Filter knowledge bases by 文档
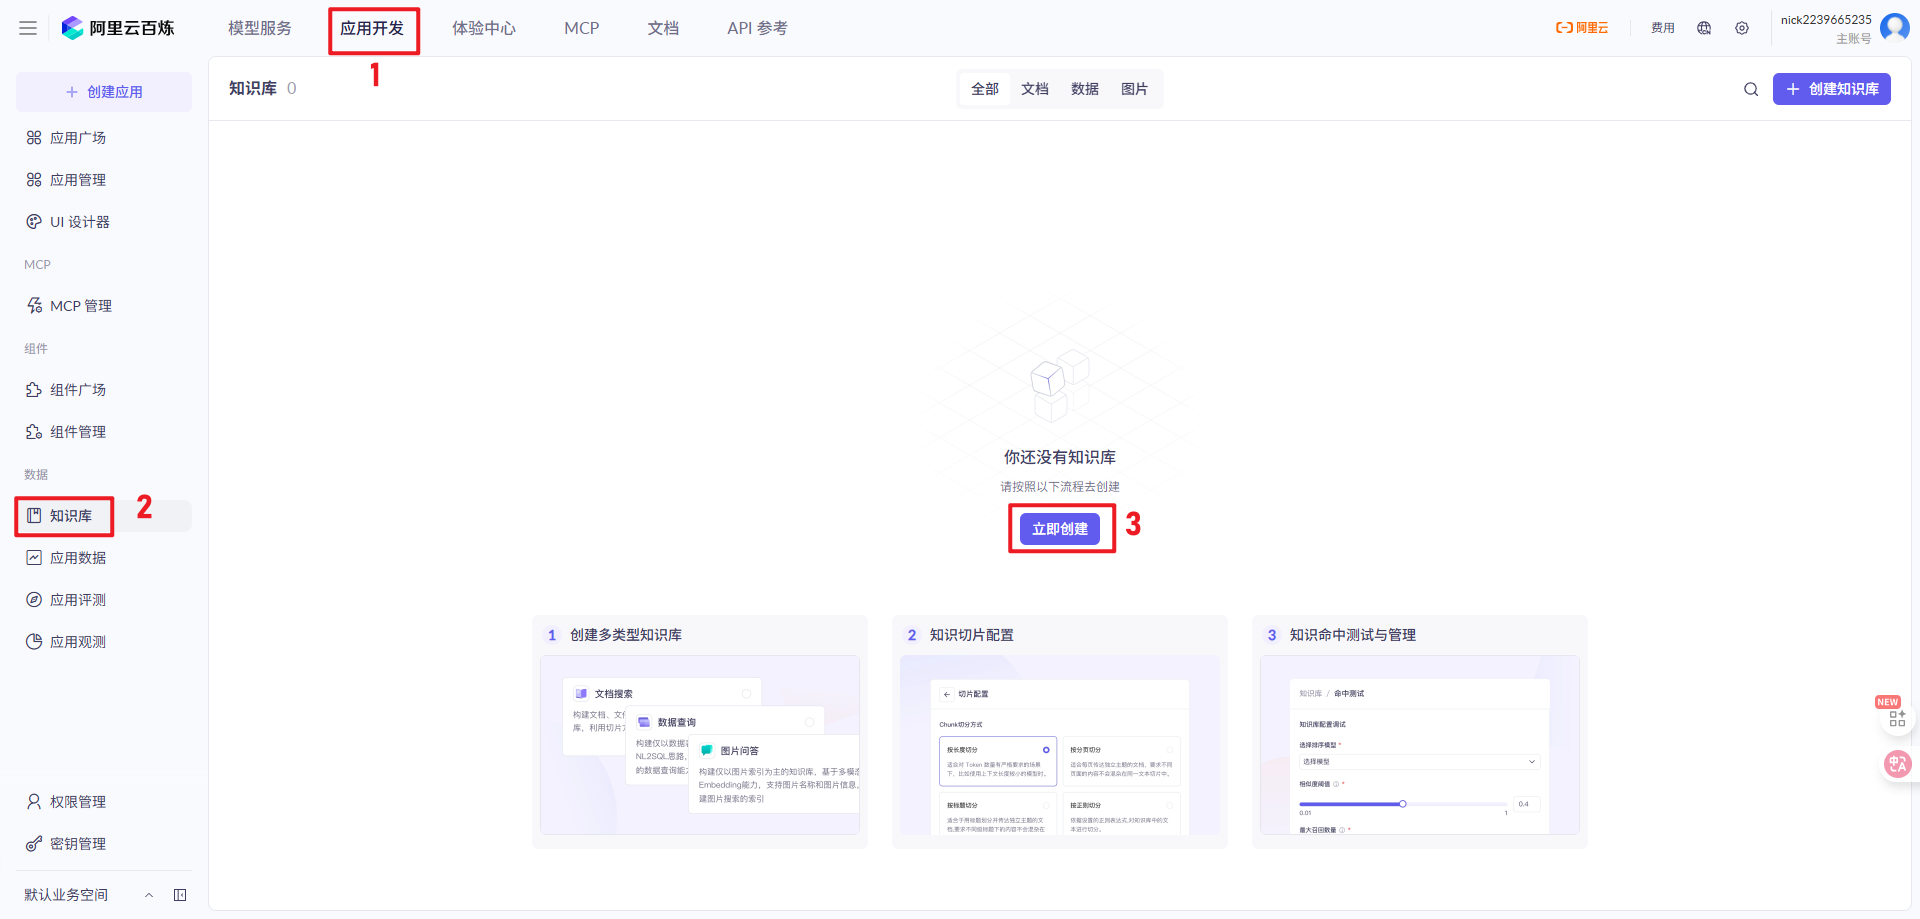This screenshot has width=1920, height=919. (1035, 89)
